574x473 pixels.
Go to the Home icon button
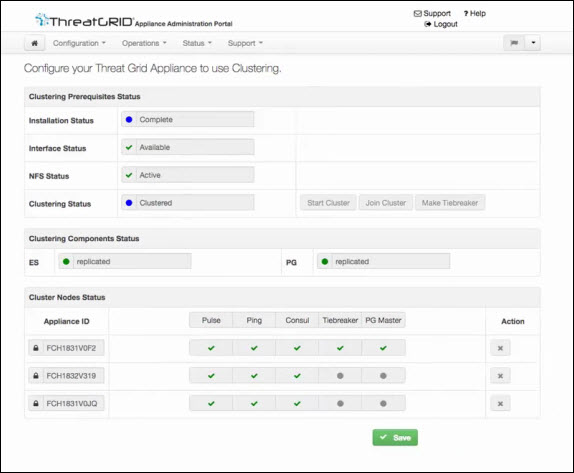tap(34, 43)
